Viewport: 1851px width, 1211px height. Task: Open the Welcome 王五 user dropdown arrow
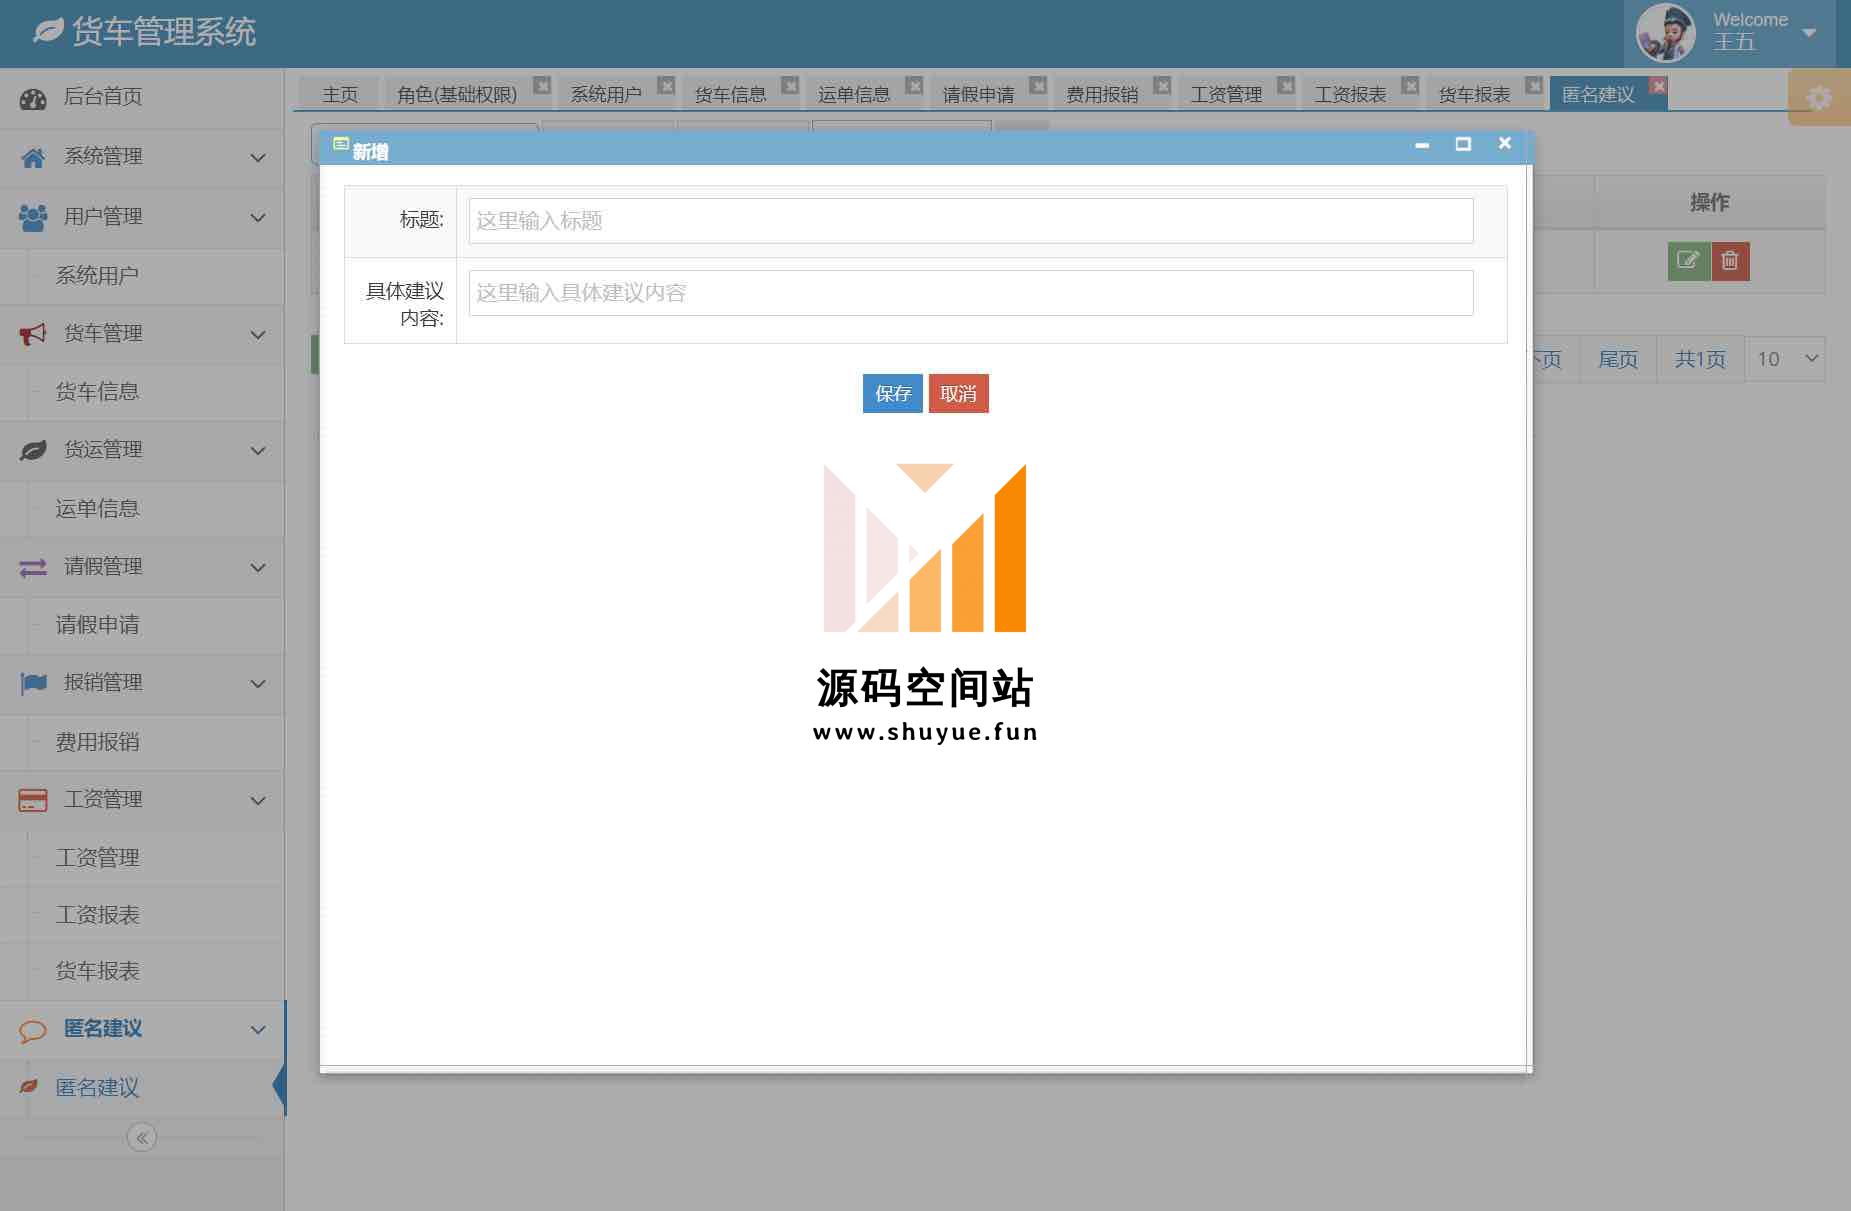click(1809, 33)
